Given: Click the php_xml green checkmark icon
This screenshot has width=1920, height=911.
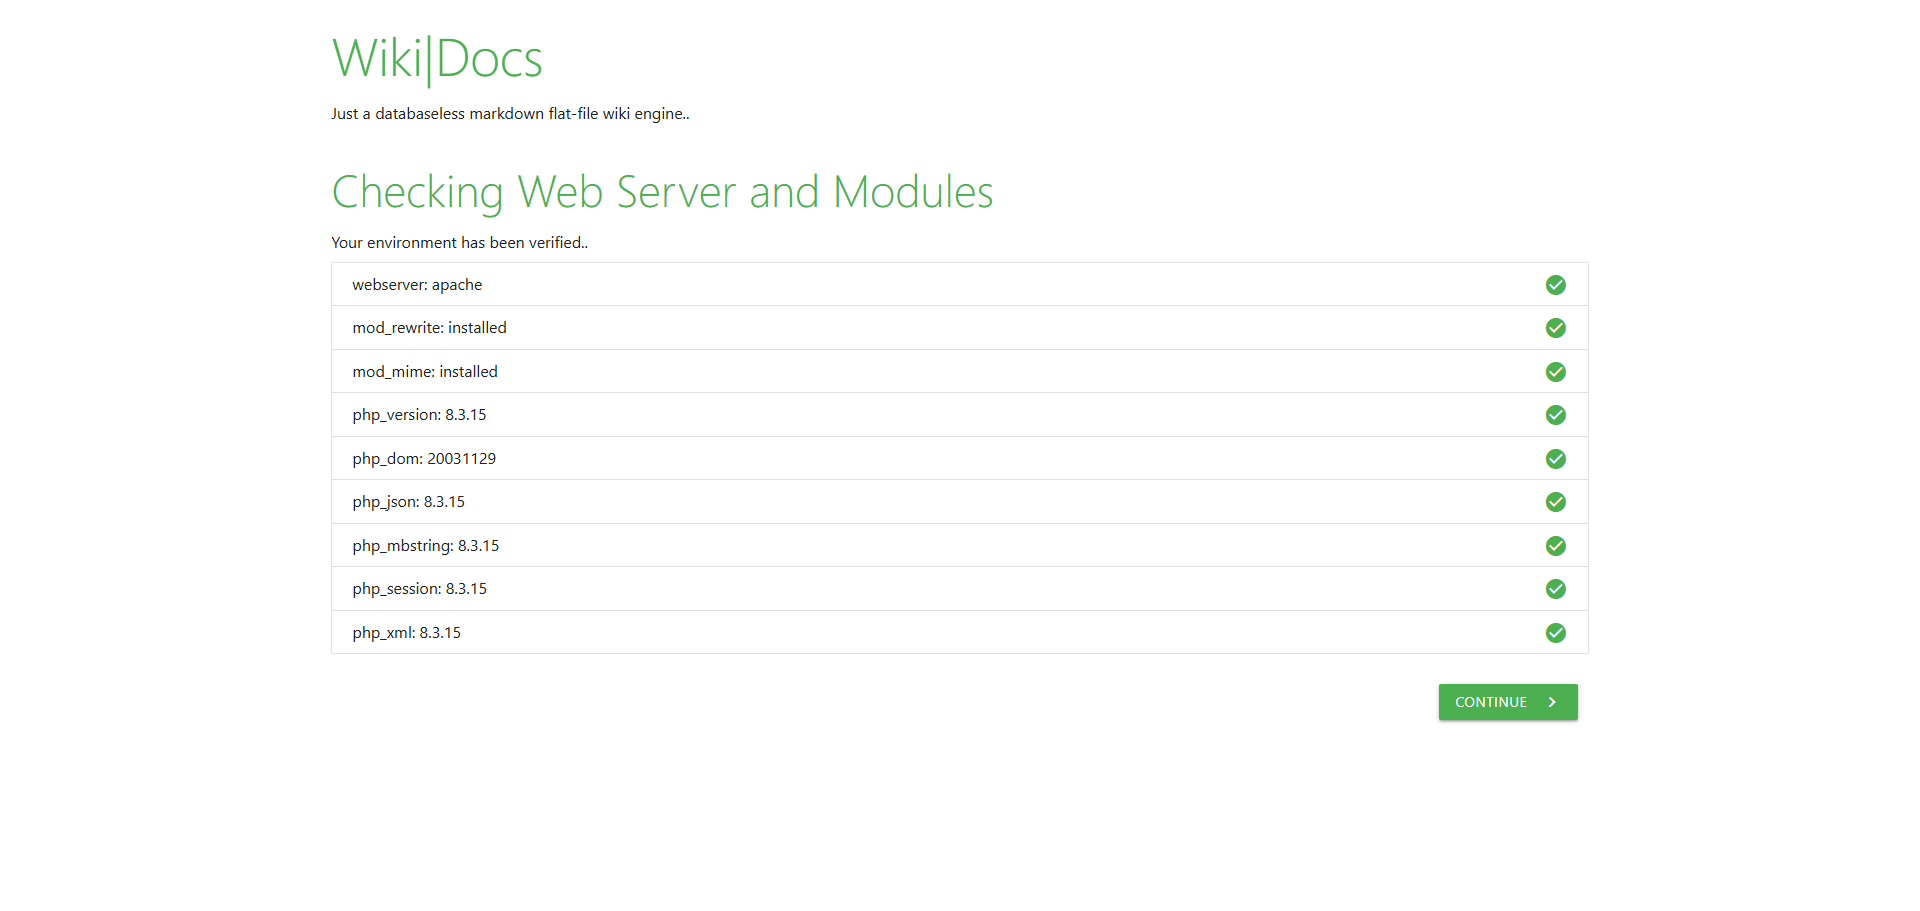Looking at the screenshot, I should click(x=1556, y=633).
